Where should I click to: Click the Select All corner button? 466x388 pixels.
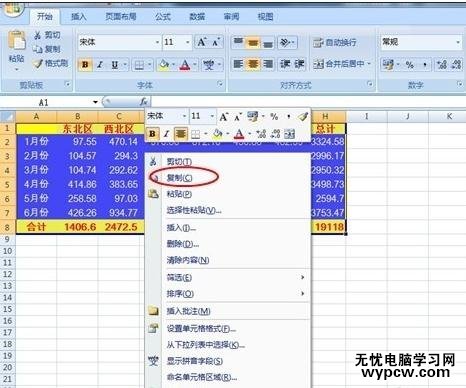tap(8, 117)
